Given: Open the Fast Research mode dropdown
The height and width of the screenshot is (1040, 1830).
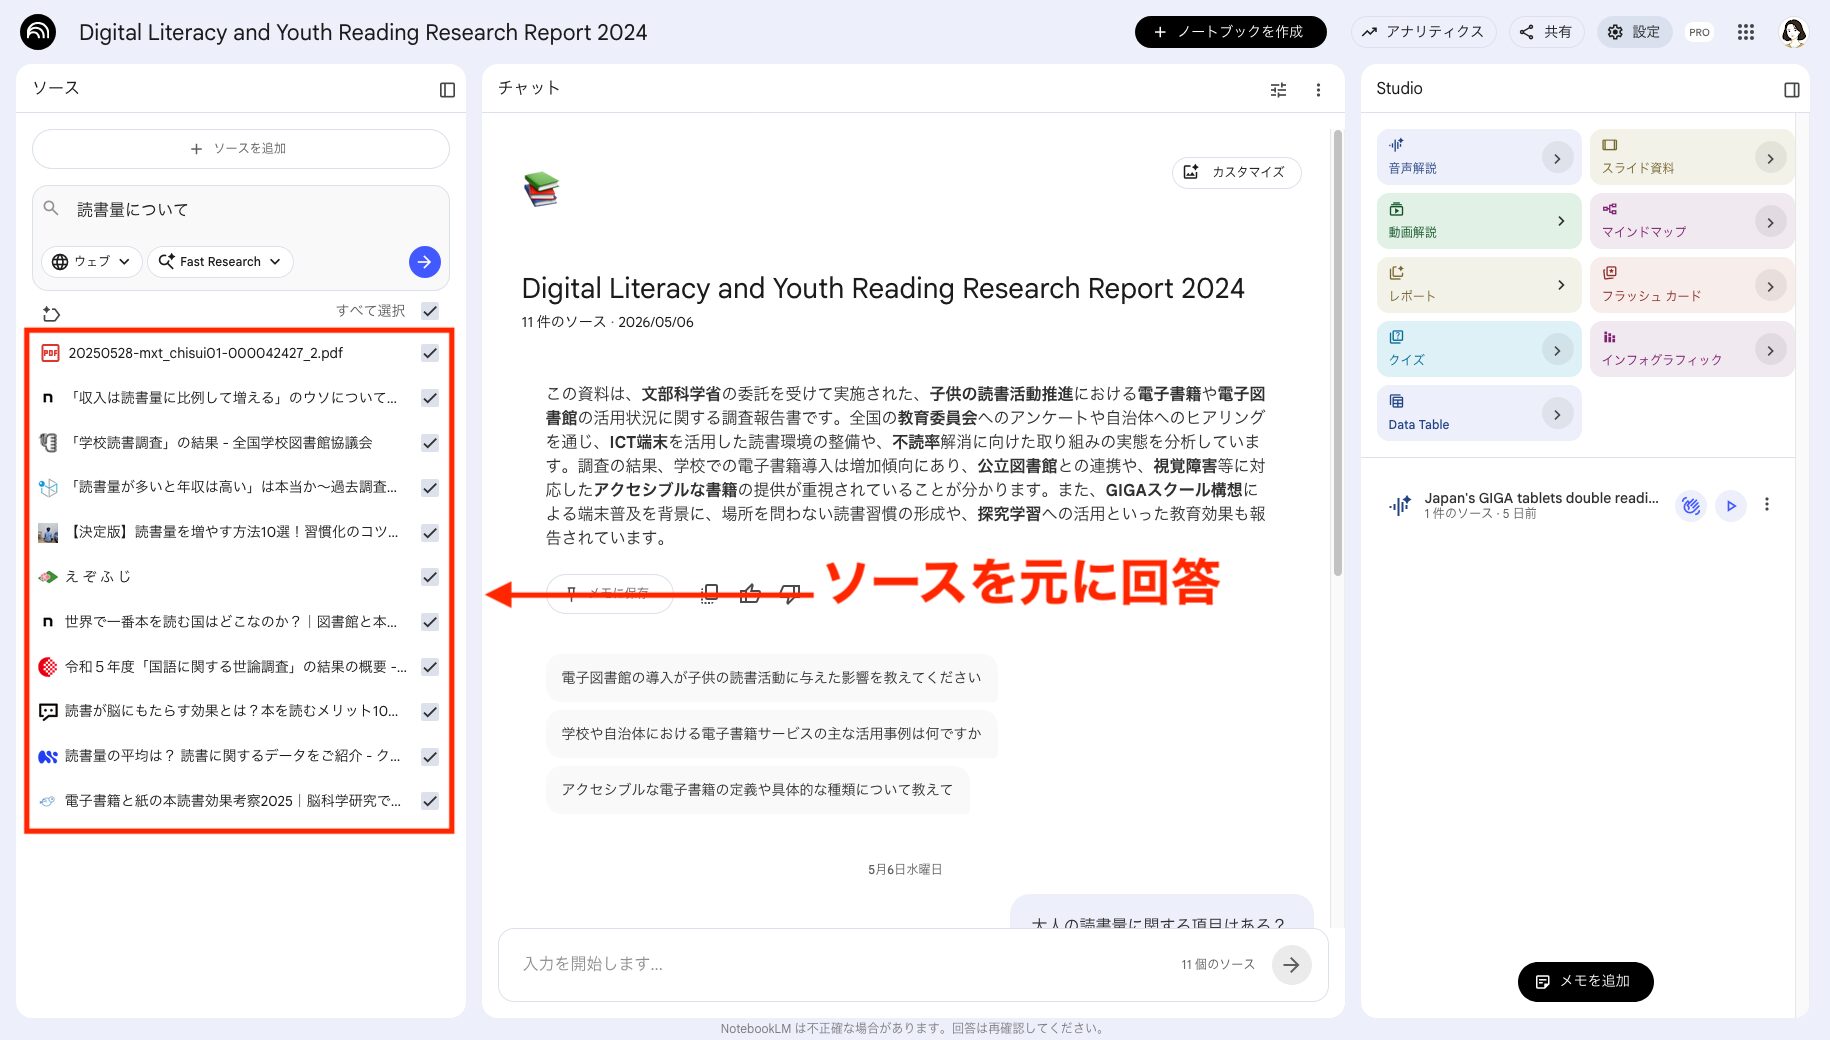Looking at the screenshot, I should click(x=221, y=262).
